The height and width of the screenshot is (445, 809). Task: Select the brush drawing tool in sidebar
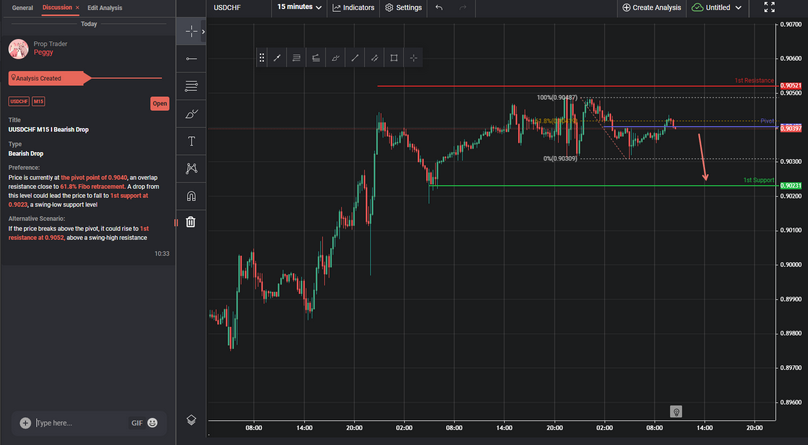tap(191, 114)
